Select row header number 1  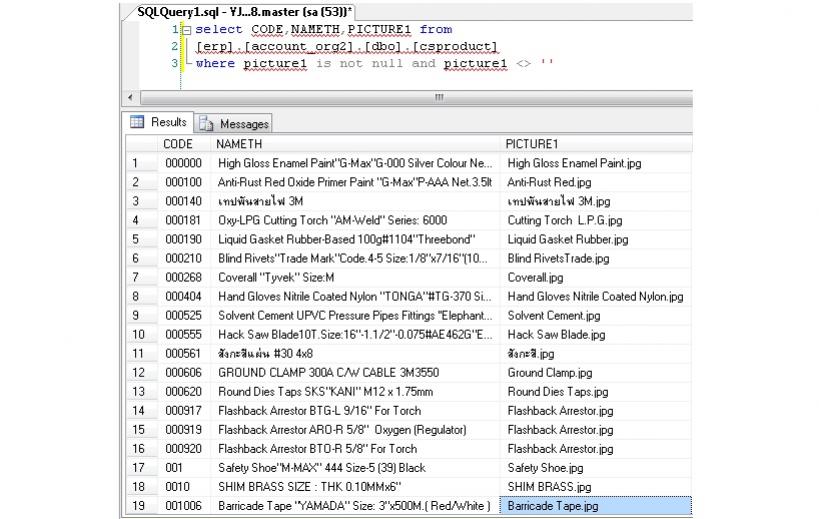pos(142,163)
